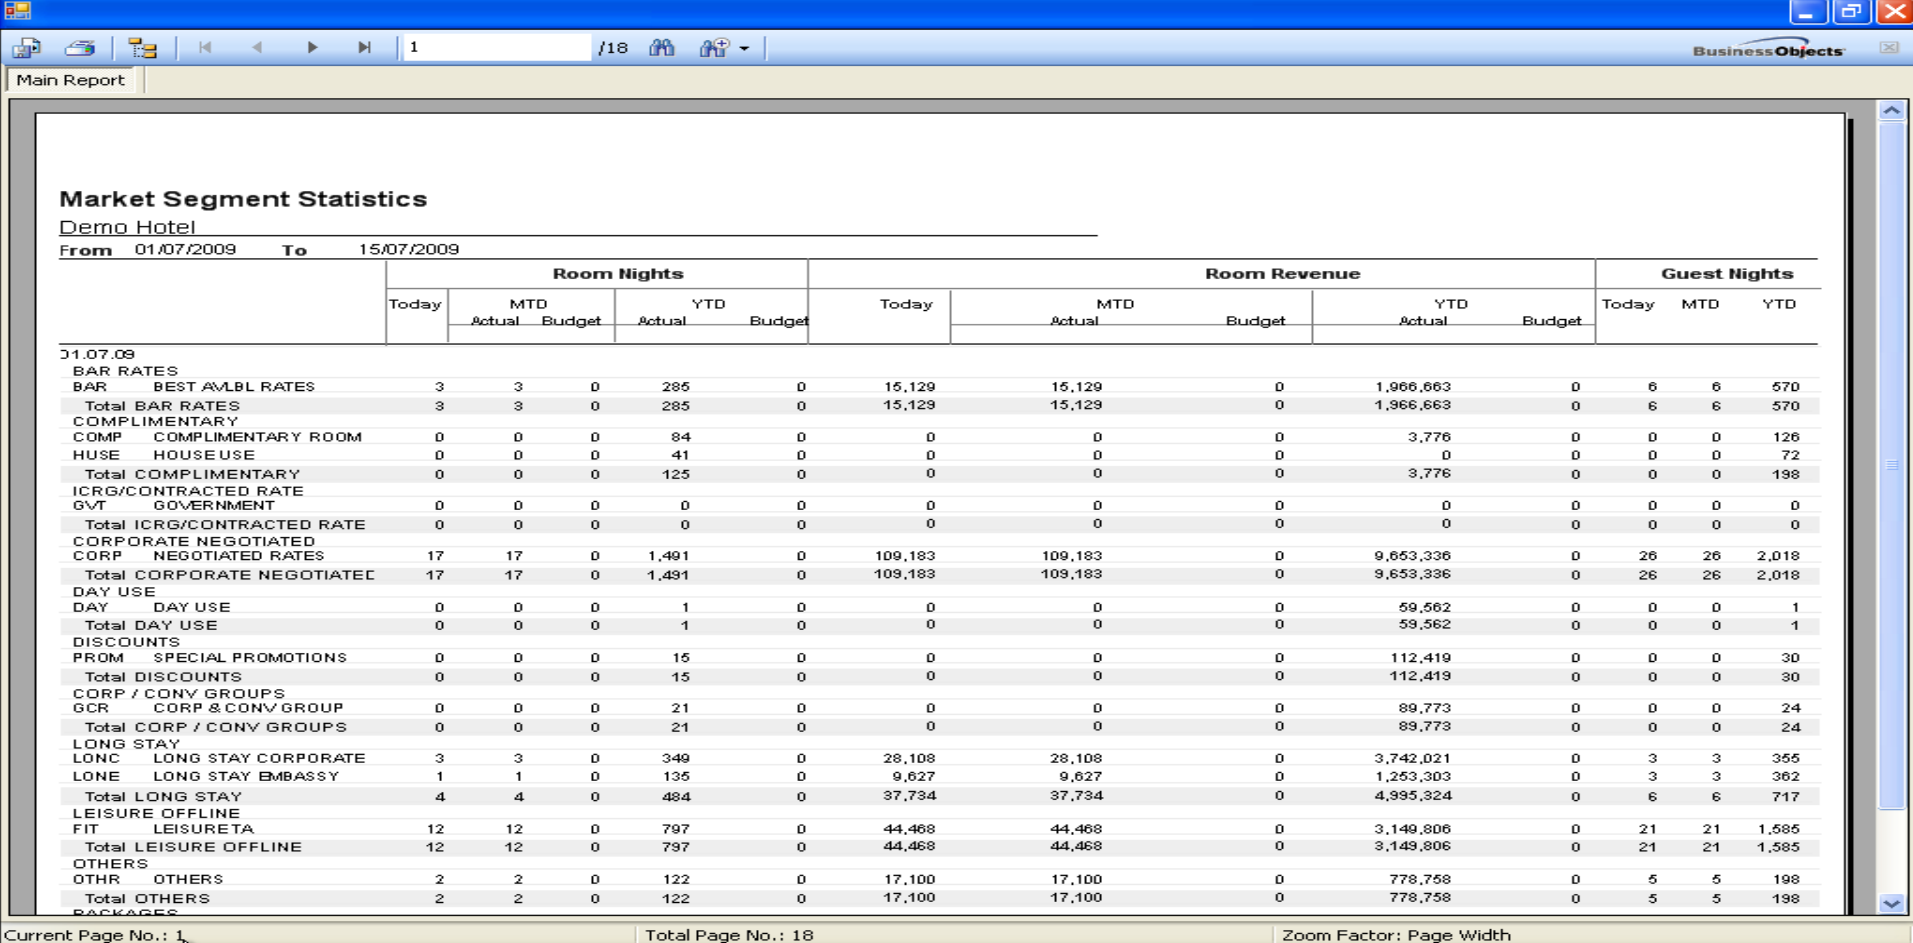The image size is (1913, 943).
Task: Go to the previous page arrow
Action: coord(257,47)
